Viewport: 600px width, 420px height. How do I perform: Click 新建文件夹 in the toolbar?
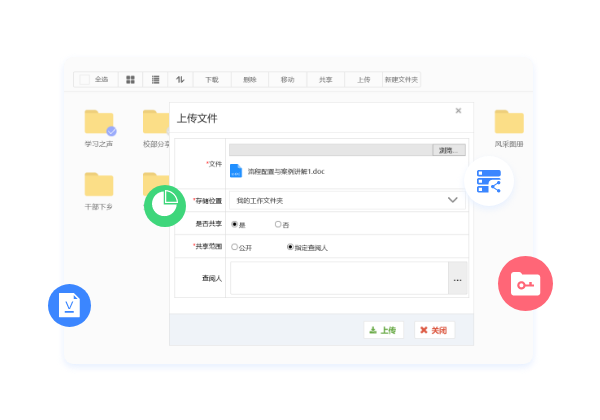402,79
